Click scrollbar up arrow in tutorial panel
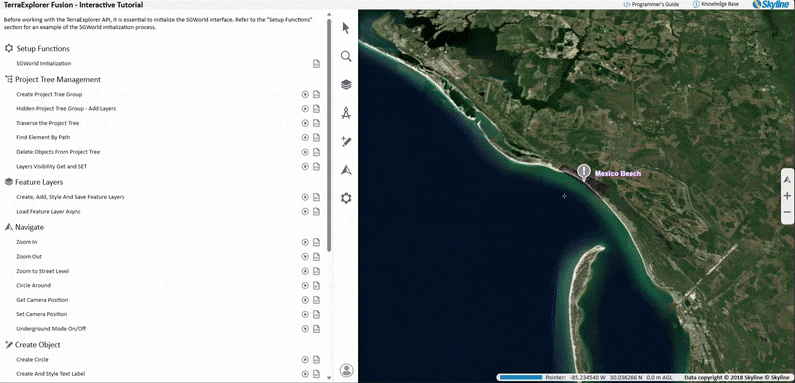The image size is (795, 383). [x=329, y=15]
